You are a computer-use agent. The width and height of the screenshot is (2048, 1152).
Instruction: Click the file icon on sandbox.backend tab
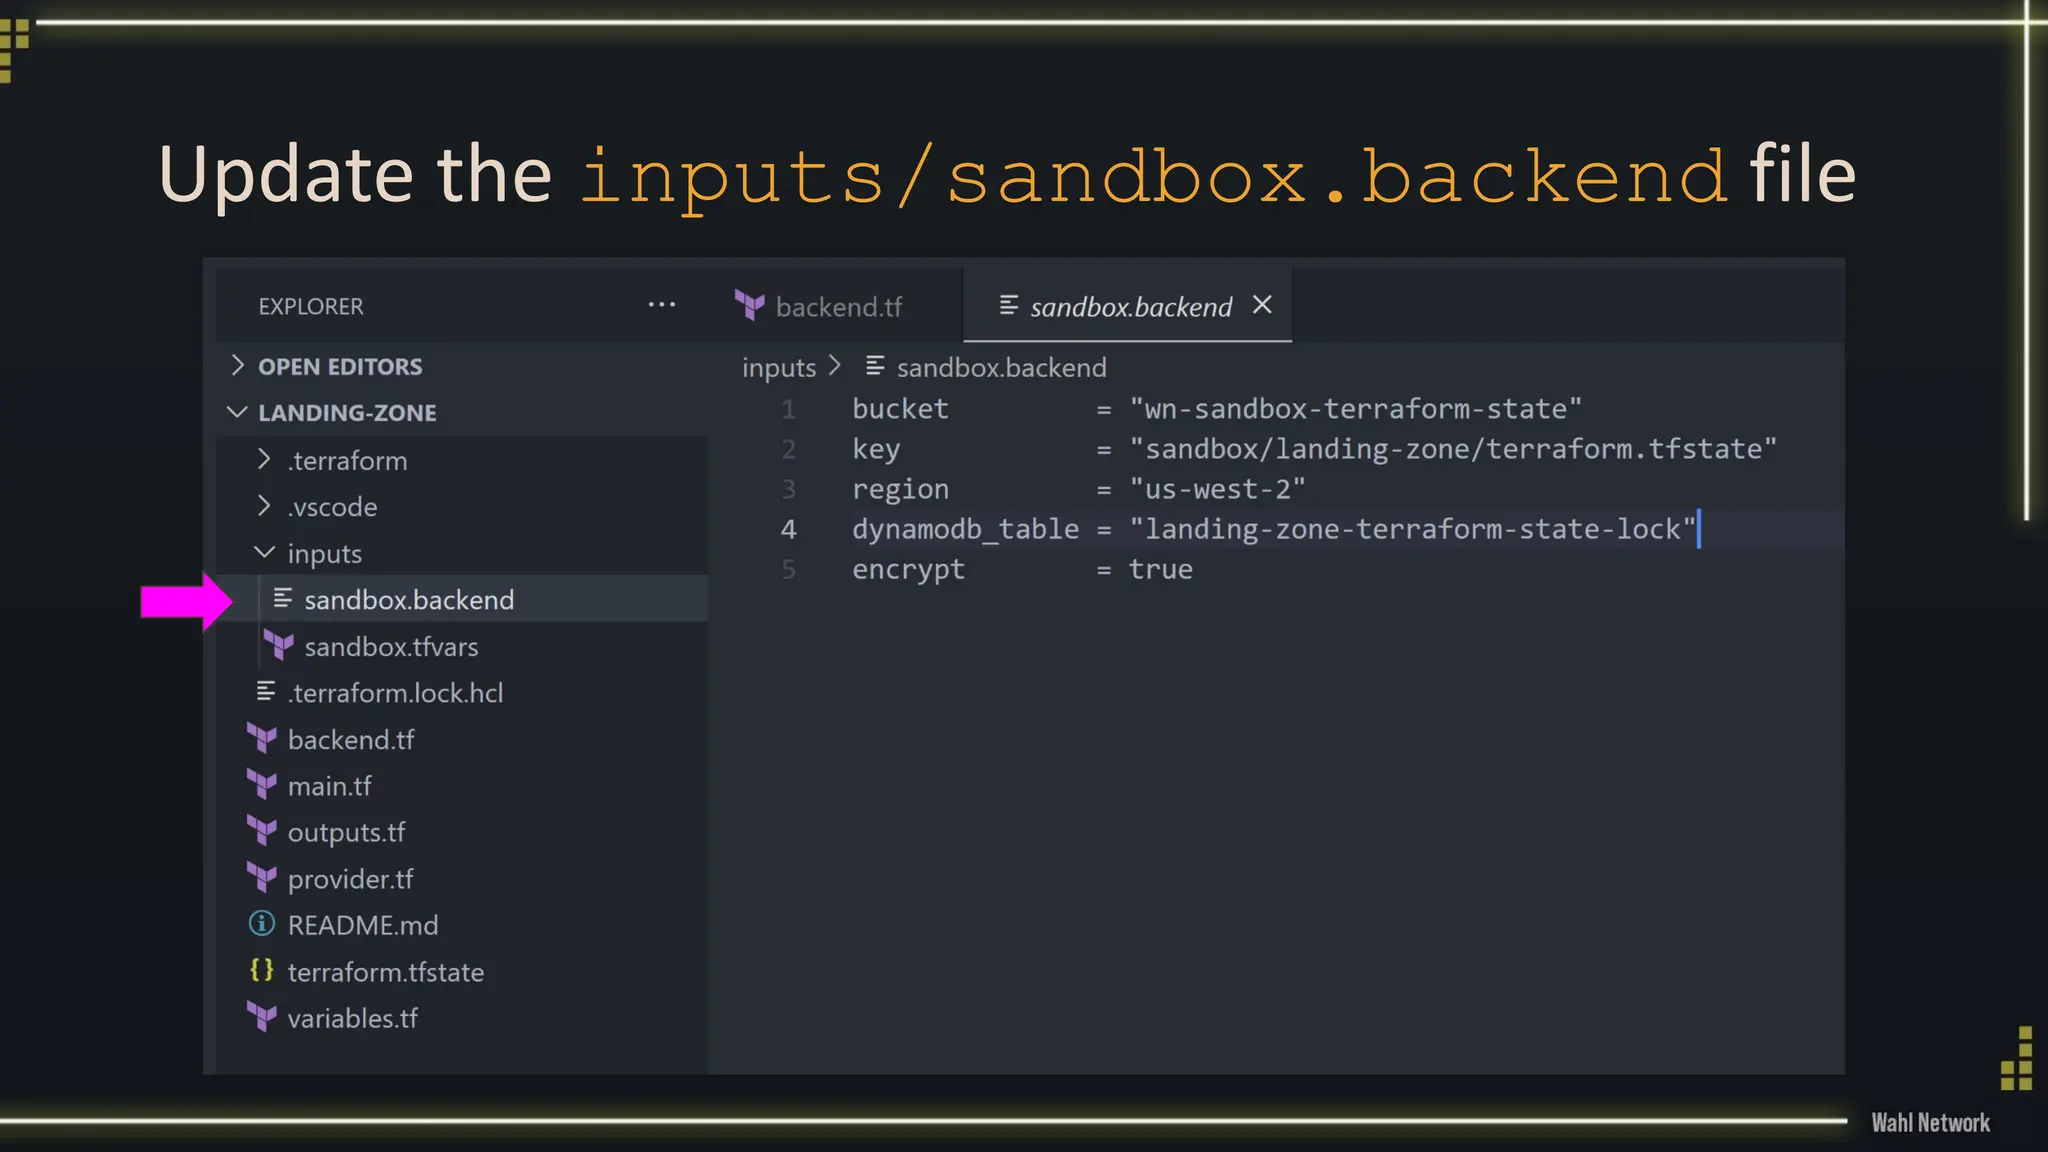1009,305
